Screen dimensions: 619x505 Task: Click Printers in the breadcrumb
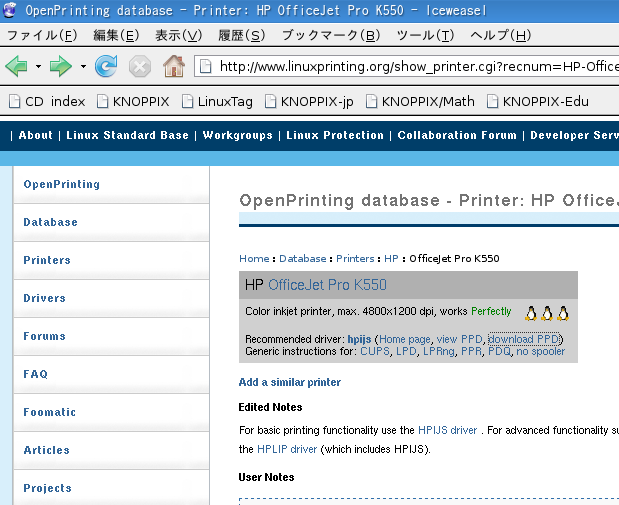click(x=355, y=259)
